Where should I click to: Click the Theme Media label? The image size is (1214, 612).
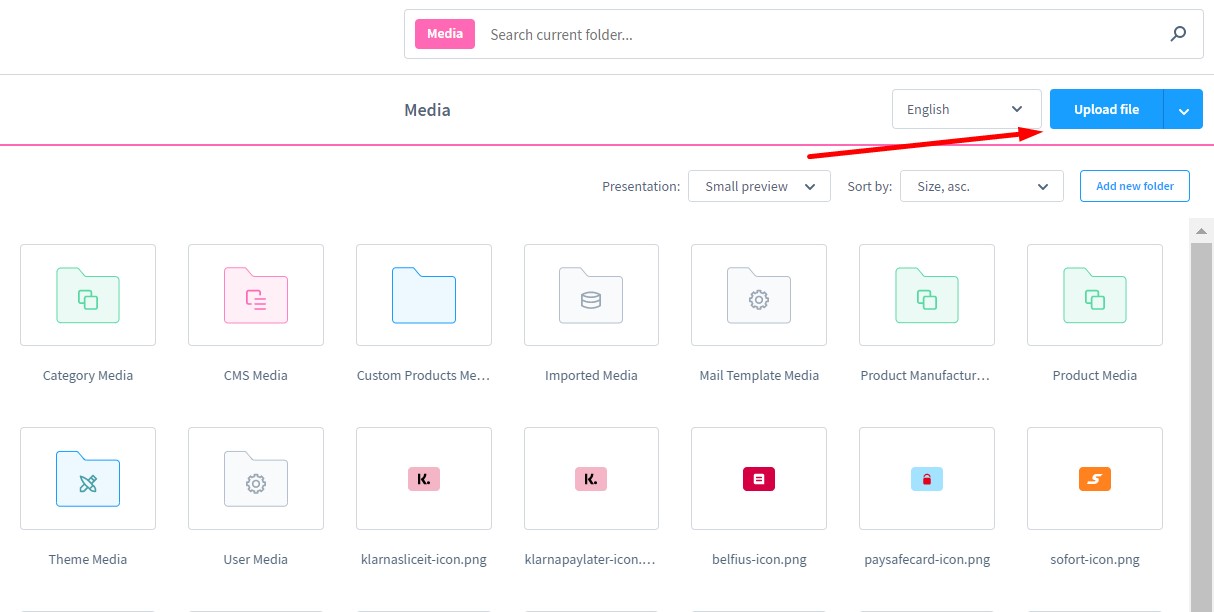pyautogui.click(x=88, y=560)
